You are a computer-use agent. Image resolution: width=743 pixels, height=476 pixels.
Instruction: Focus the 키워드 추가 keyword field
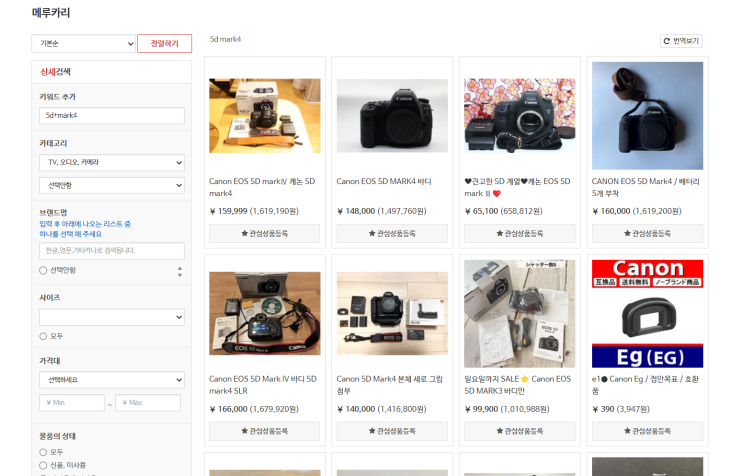coord(112,116)
